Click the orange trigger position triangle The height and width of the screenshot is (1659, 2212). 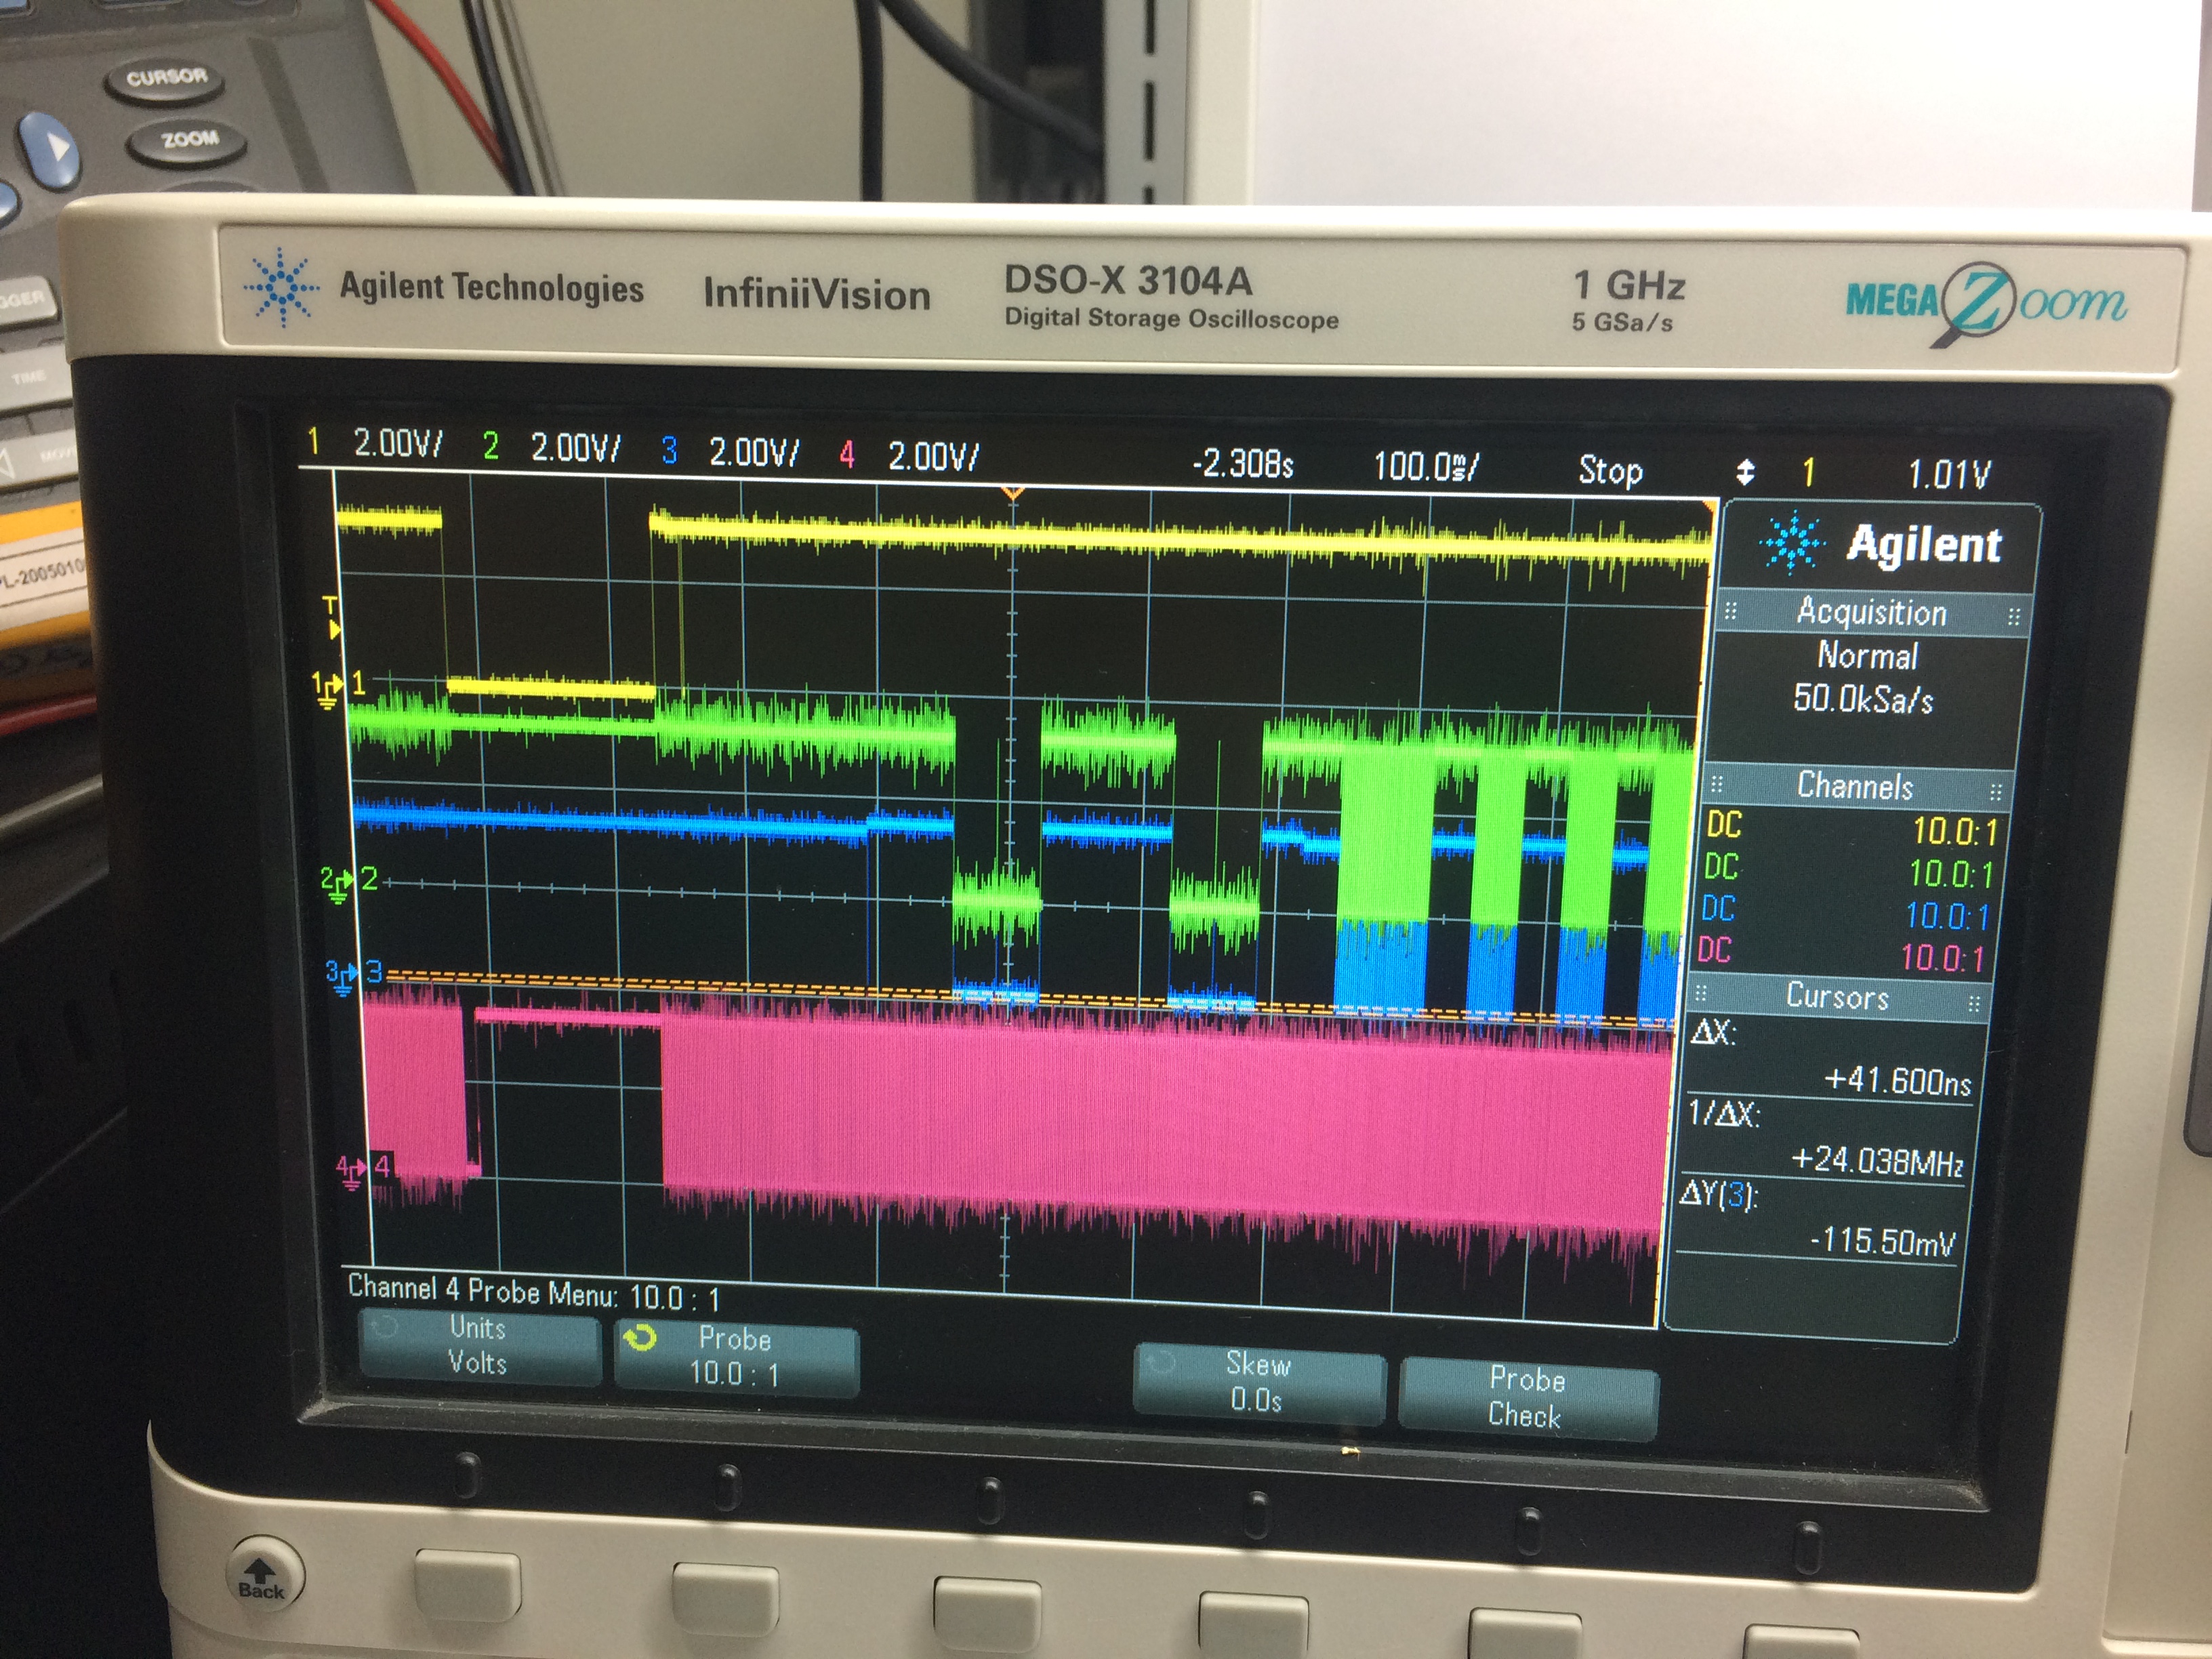coord(1012,493)
